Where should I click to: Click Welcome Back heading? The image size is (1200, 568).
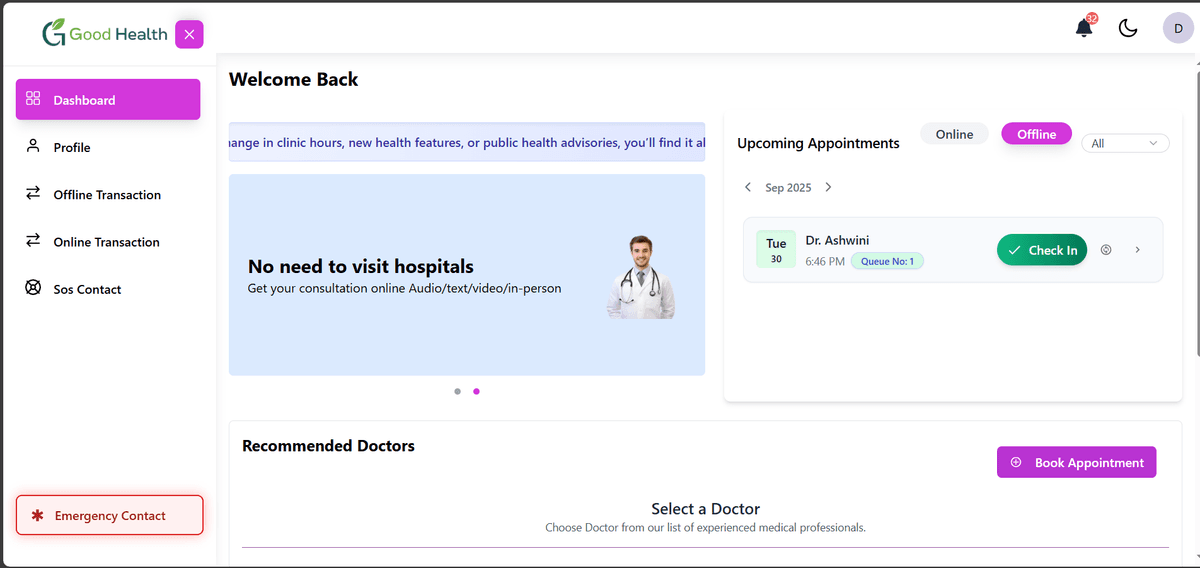pyautogui.click(x=294, y=79)
